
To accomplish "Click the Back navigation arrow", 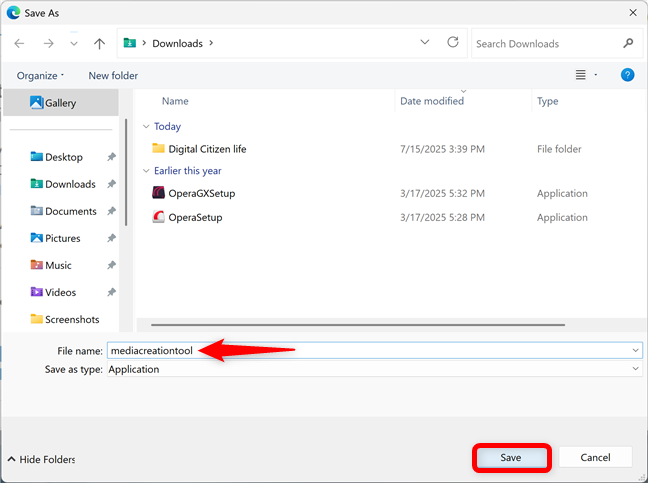I will point(19,43).
